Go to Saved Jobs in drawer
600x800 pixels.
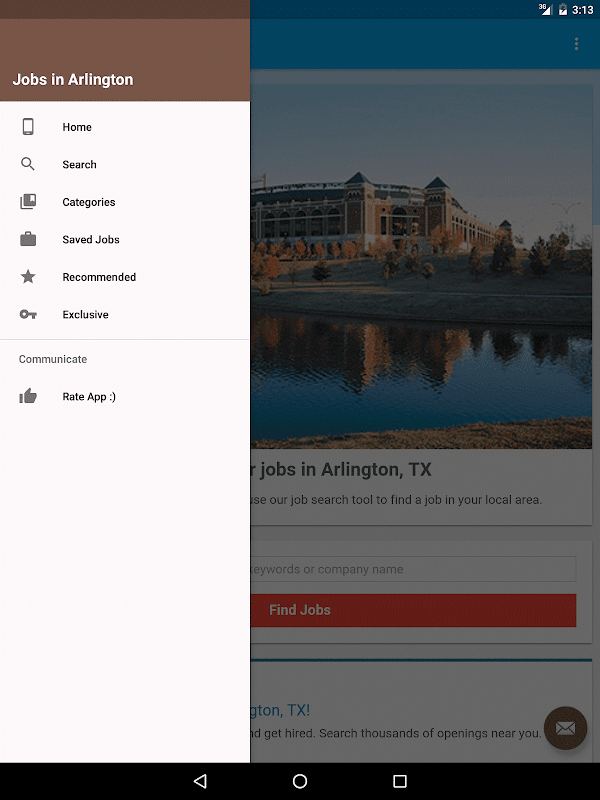[x=125, y=239]
